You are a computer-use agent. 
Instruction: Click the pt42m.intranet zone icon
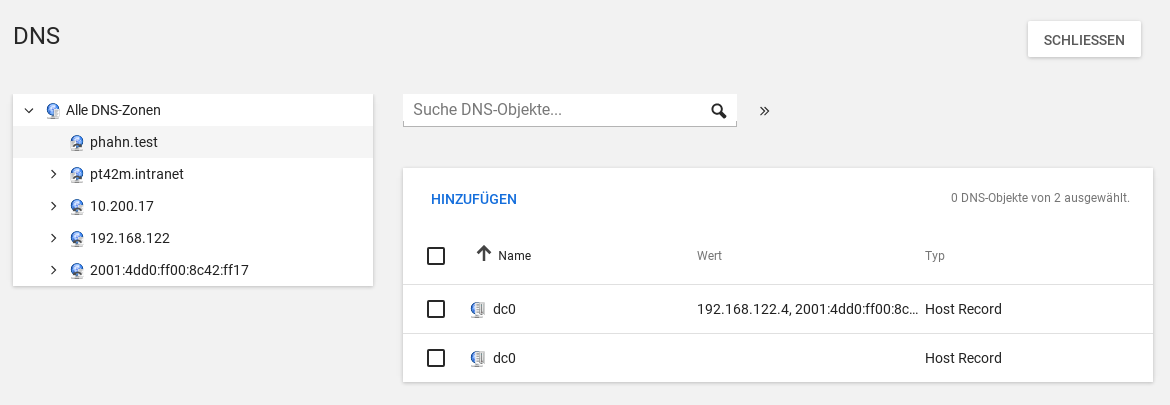(77, 174)
